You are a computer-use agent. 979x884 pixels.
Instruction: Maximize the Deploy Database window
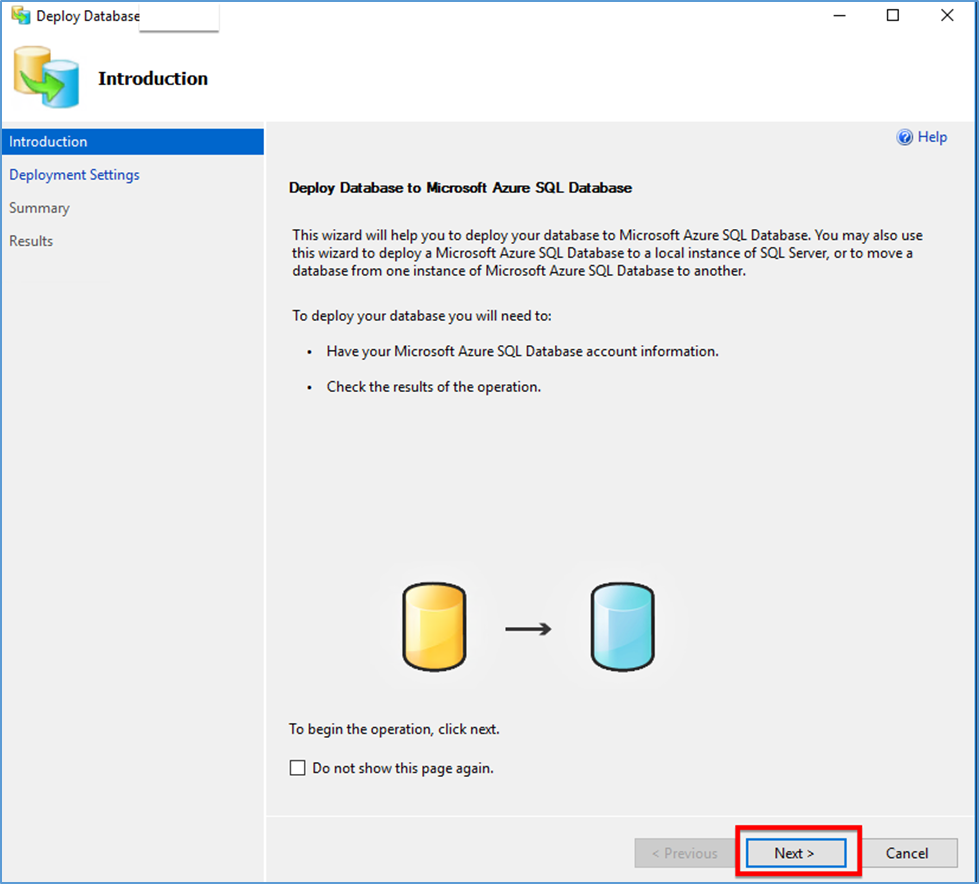click(893, 15)
